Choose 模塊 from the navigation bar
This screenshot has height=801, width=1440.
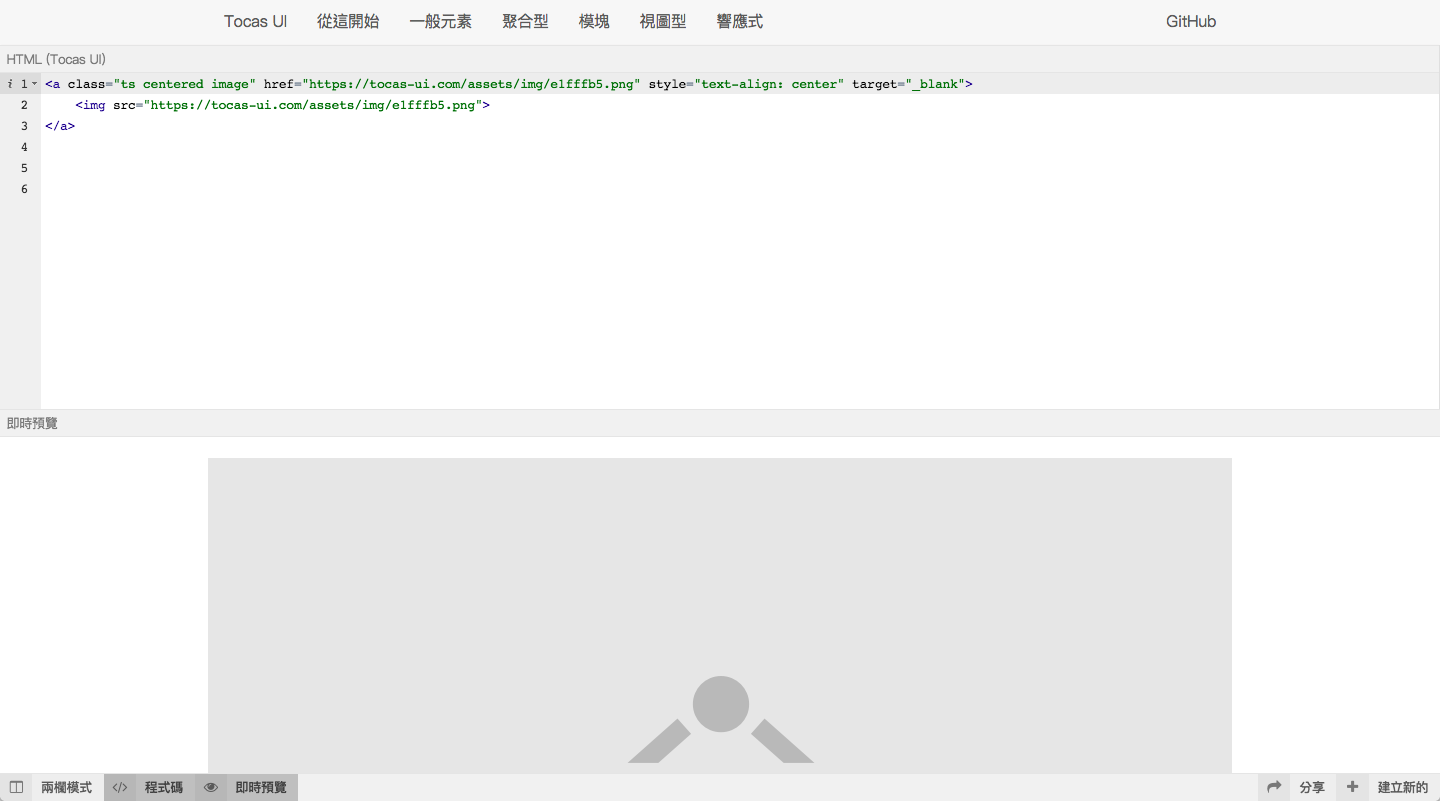(x=594, y=21)
